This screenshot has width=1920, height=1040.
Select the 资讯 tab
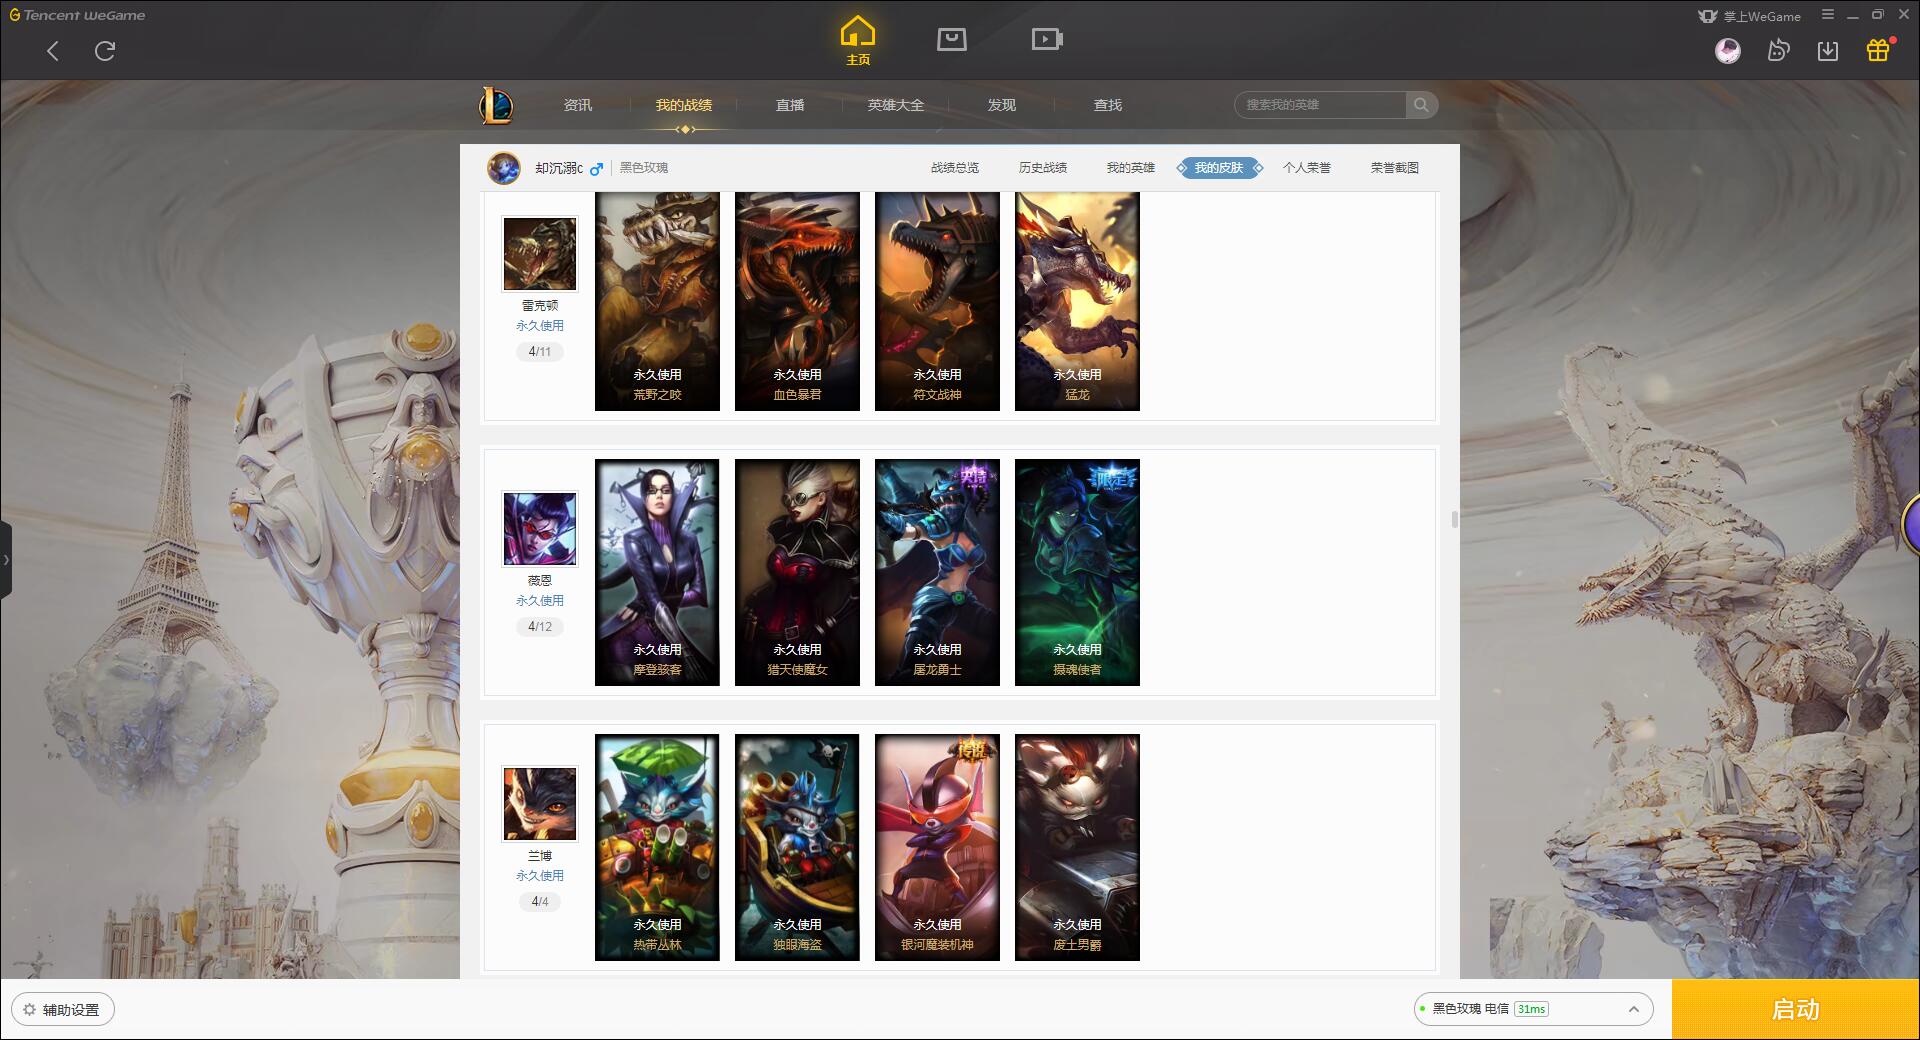578,105
